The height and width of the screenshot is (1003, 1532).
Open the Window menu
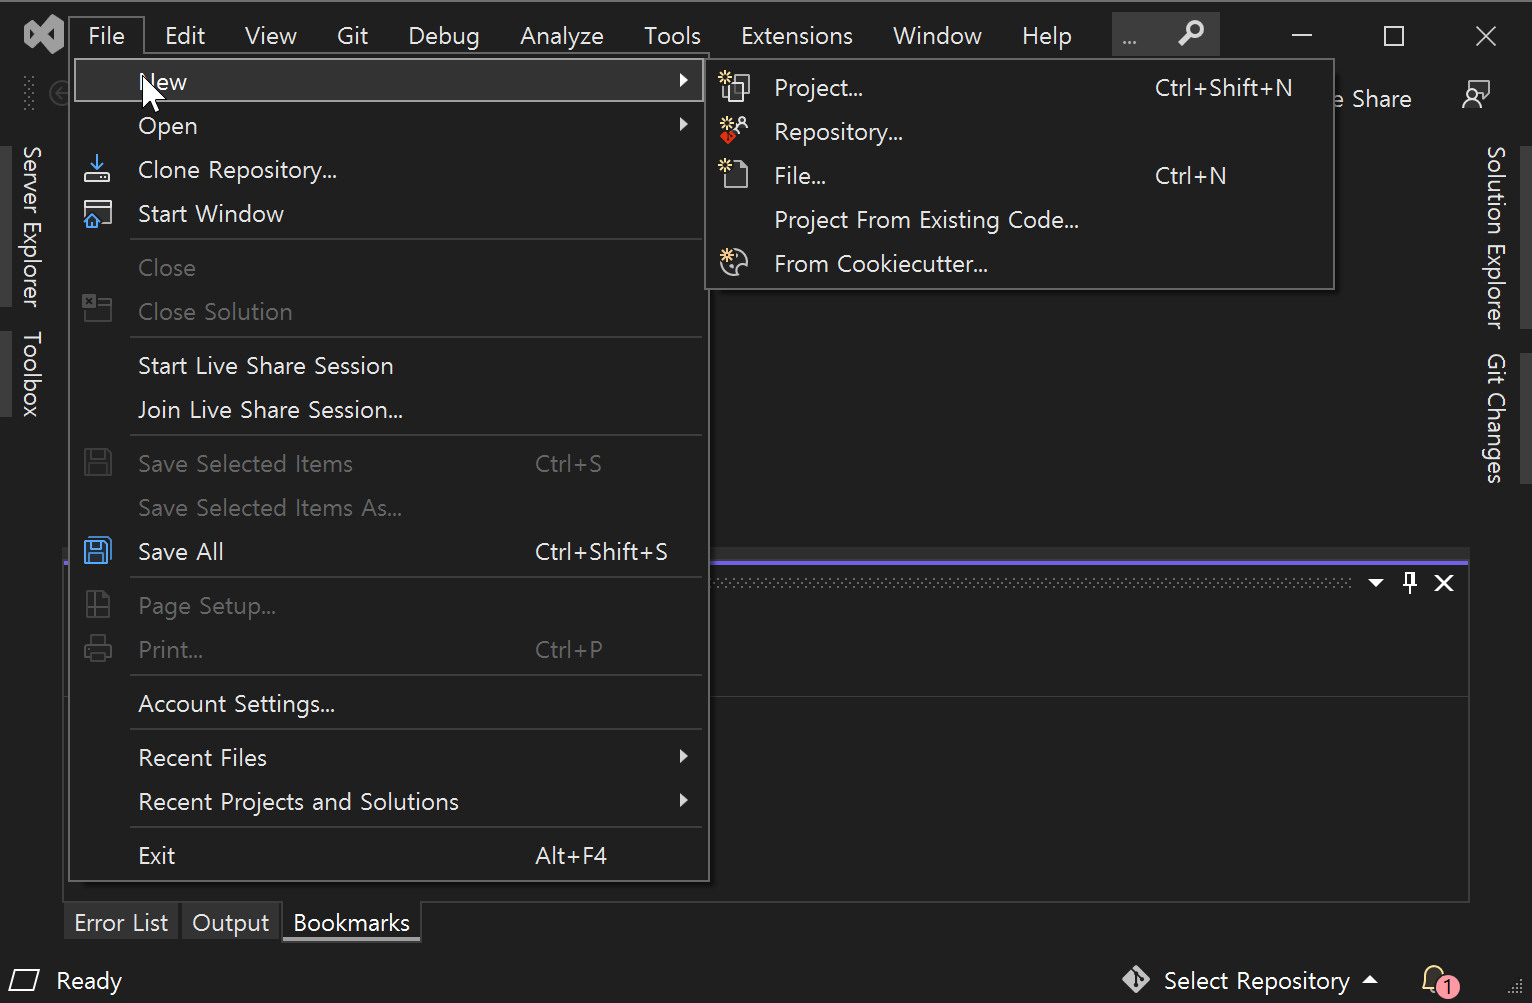point(937,36)
